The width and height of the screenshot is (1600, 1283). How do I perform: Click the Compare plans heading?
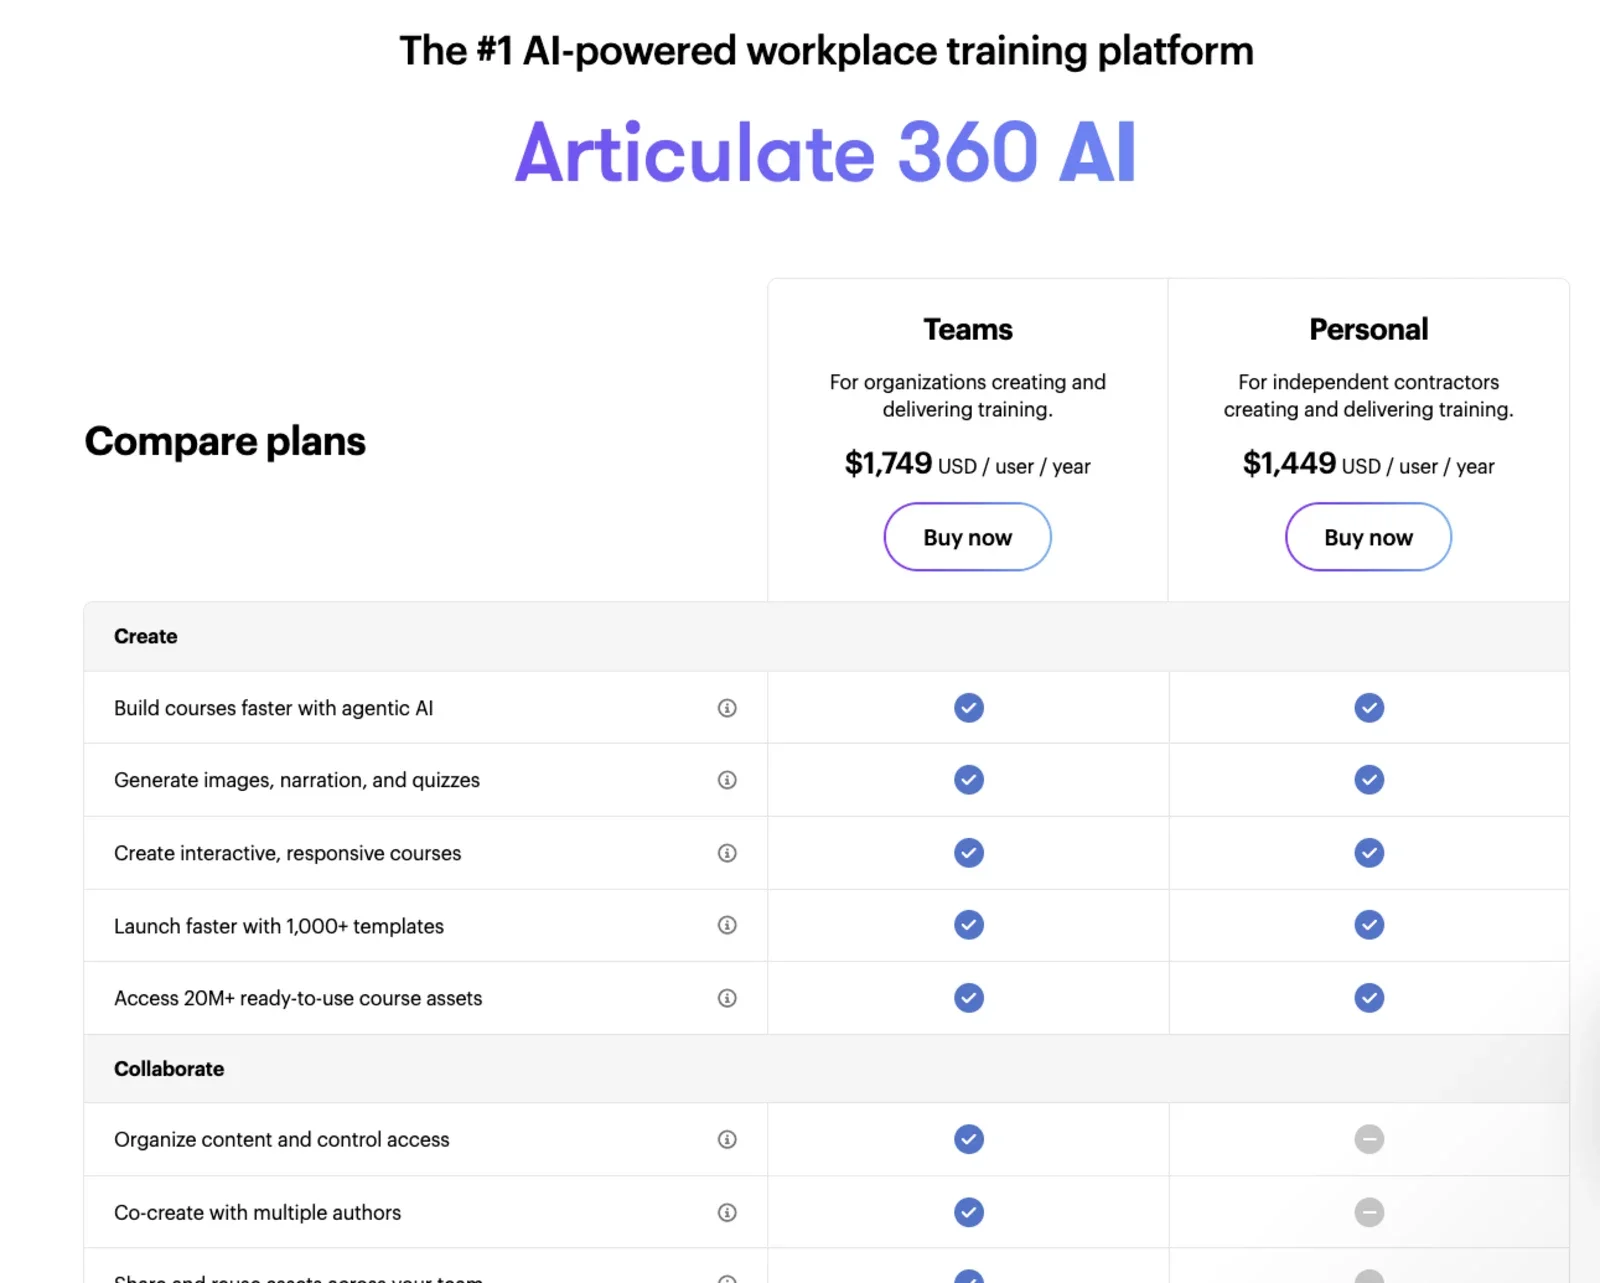(225, 441)
